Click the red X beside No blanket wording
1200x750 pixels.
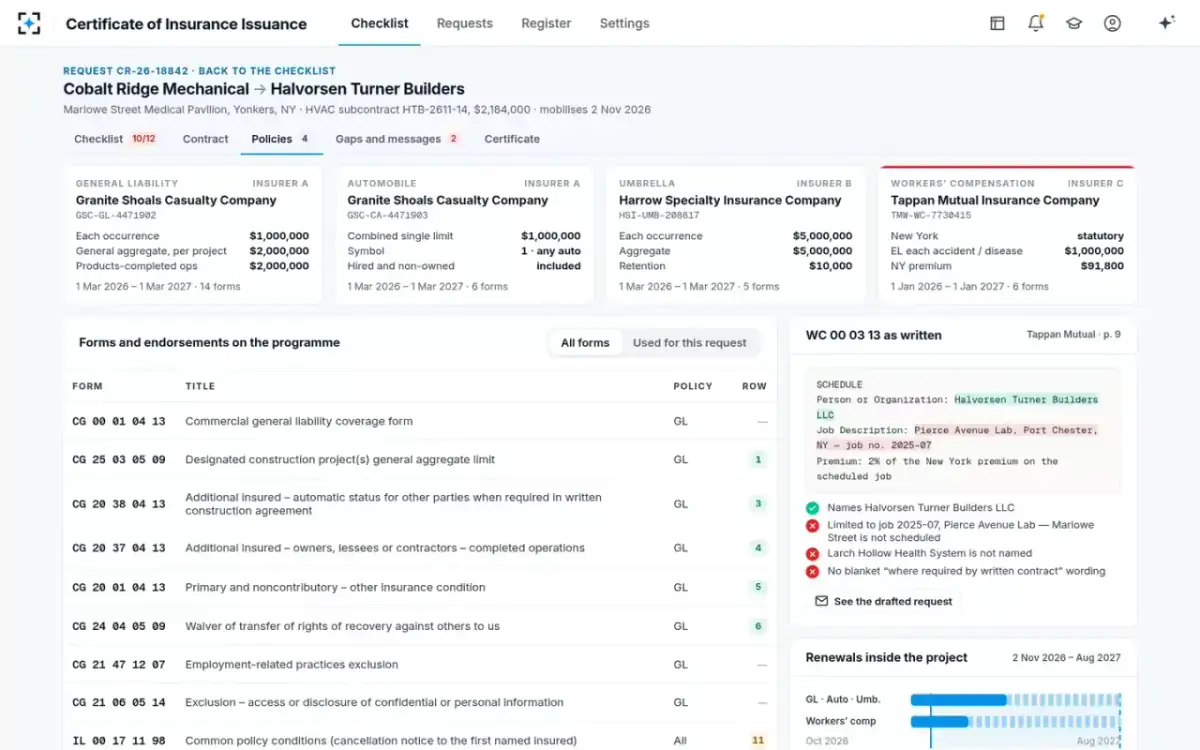point(812,571)
